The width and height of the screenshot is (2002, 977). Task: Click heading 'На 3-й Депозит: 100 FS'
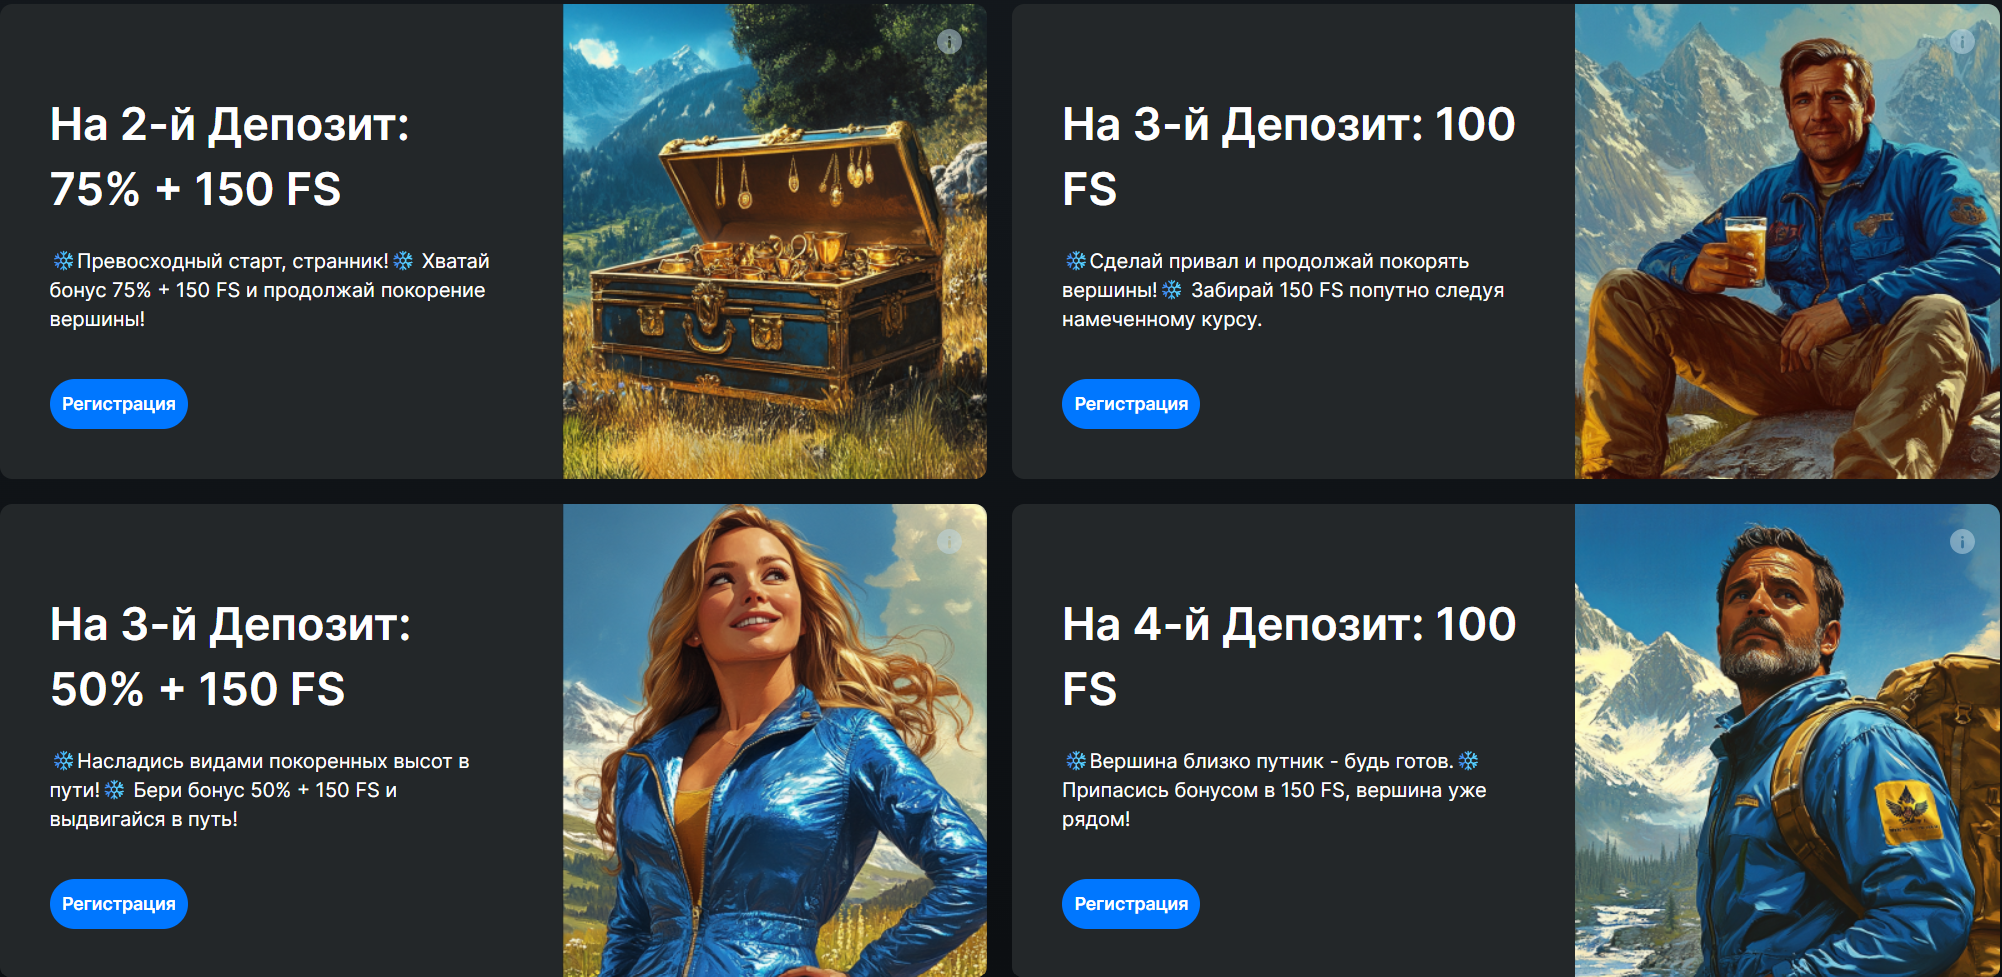1289,157
